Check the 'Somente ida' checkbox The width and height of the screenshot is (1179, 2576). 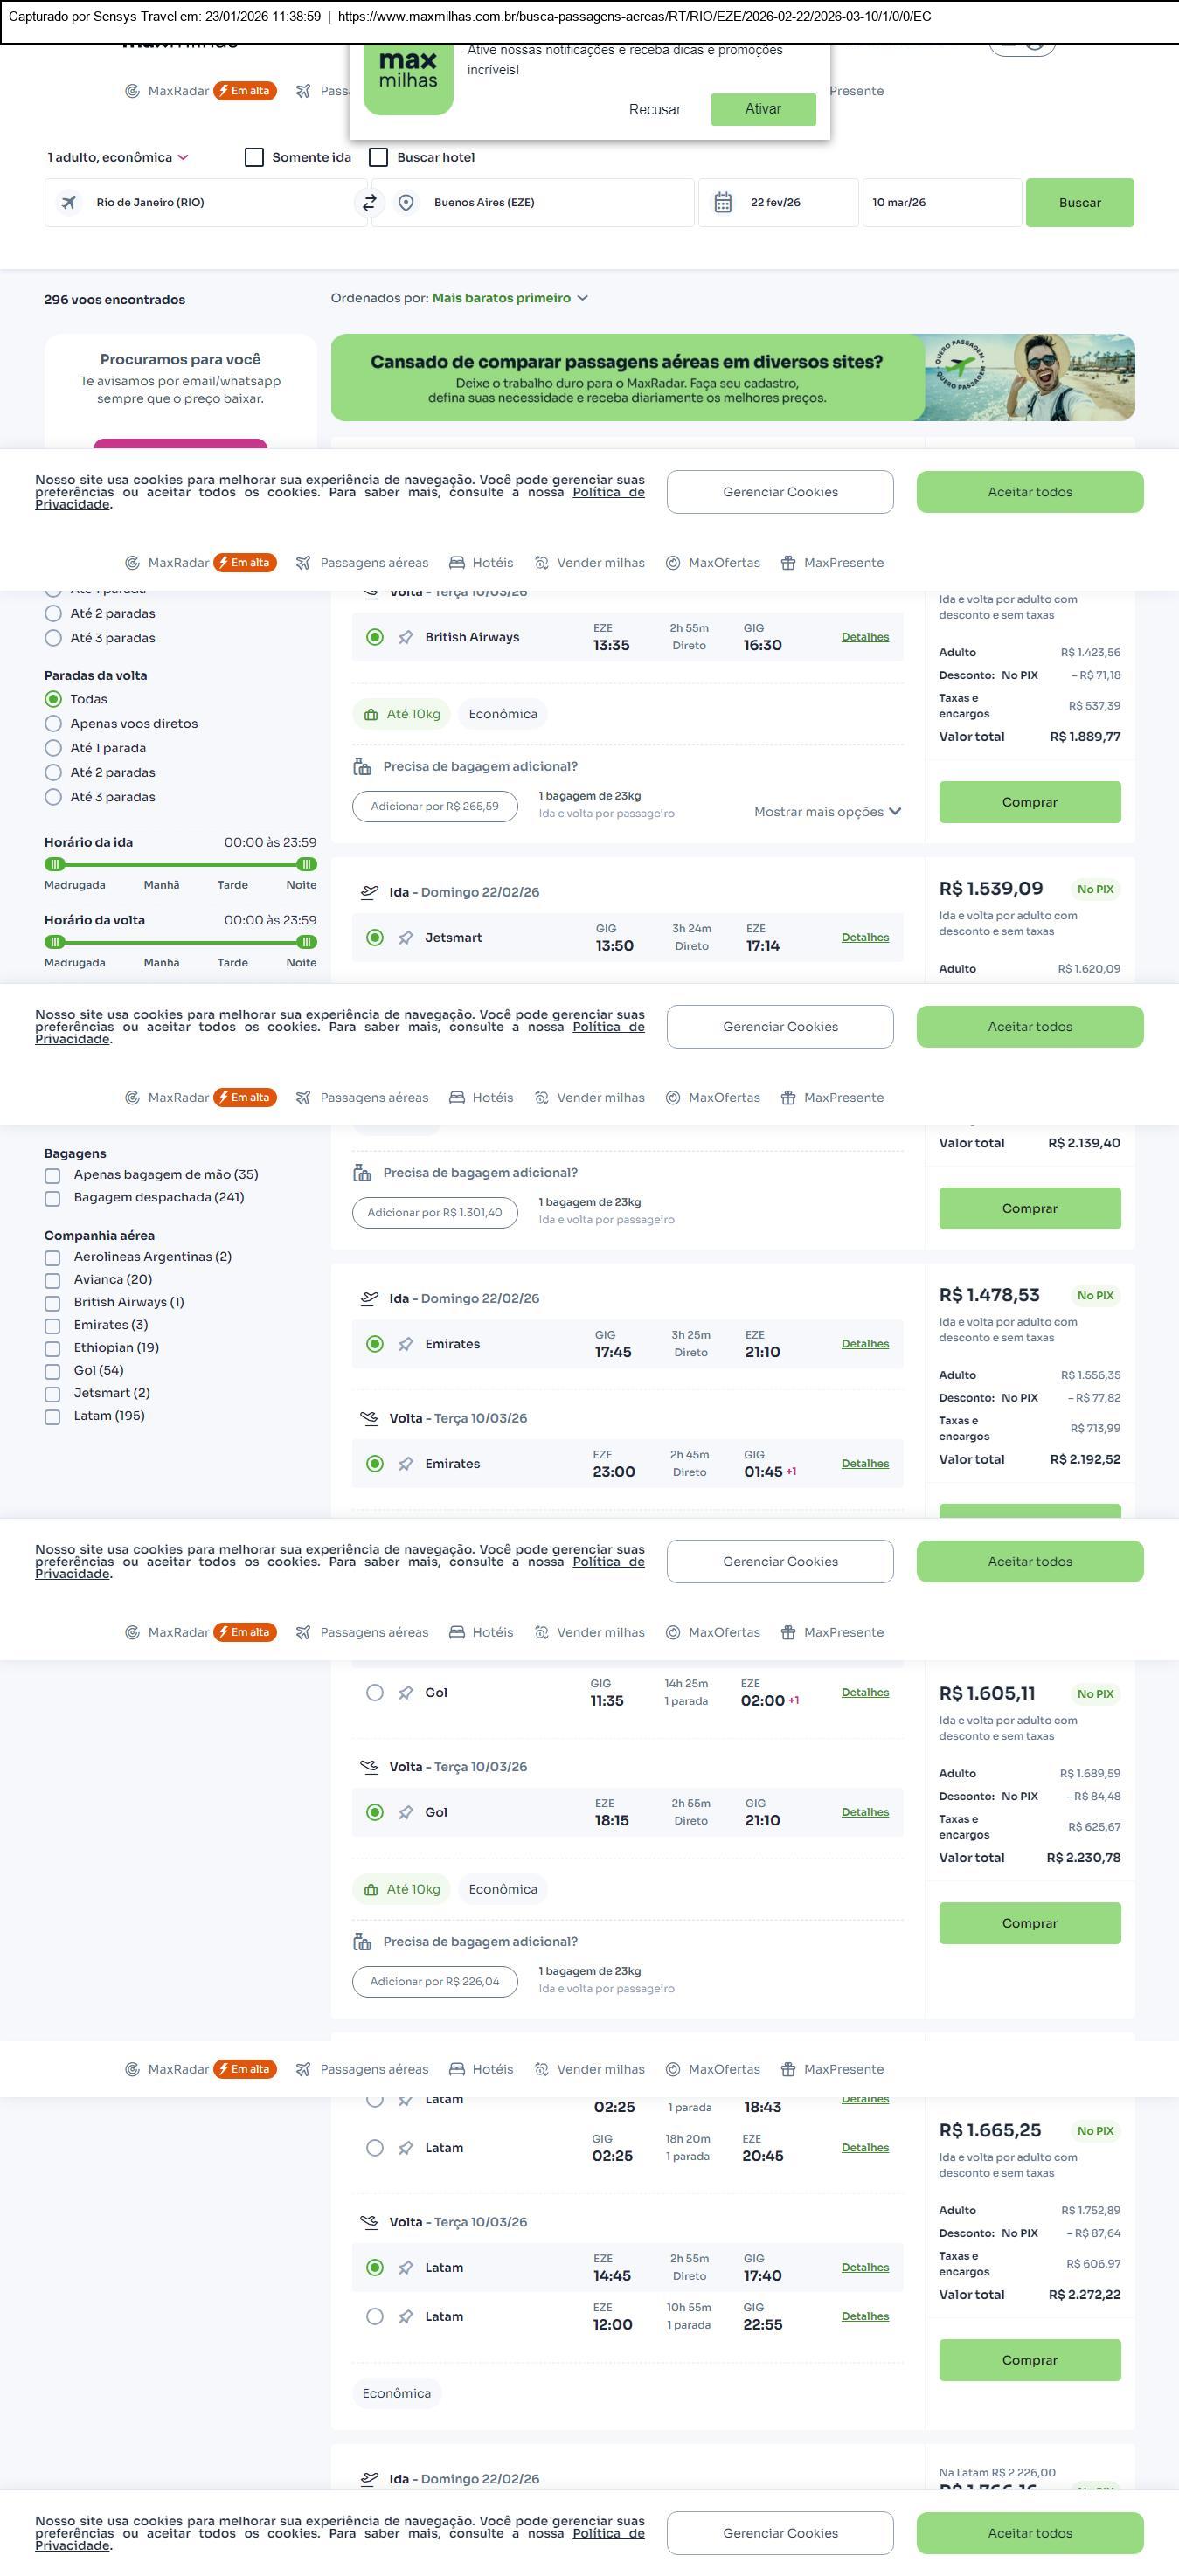click(x=255, y=158)
